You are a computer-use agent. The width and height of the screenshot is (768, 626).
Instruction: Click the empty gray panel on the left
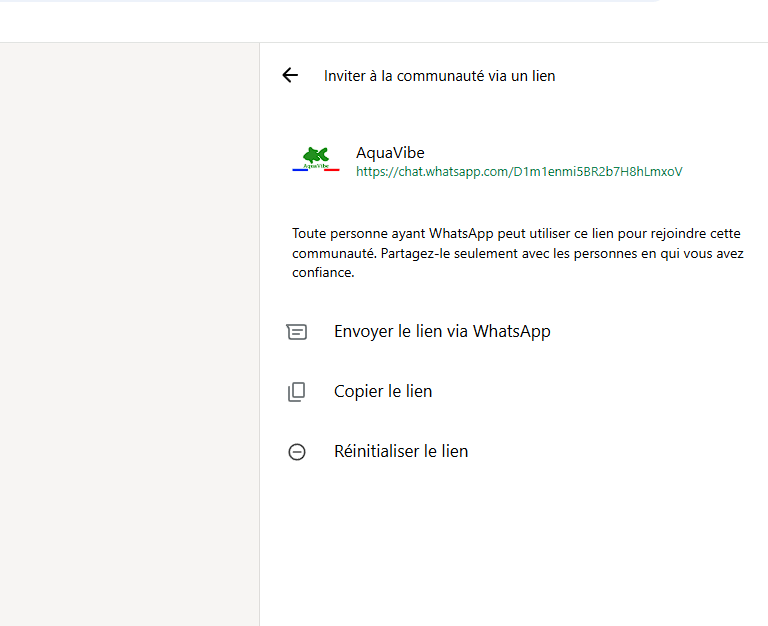pyautogui.click(x=129, y=334)
